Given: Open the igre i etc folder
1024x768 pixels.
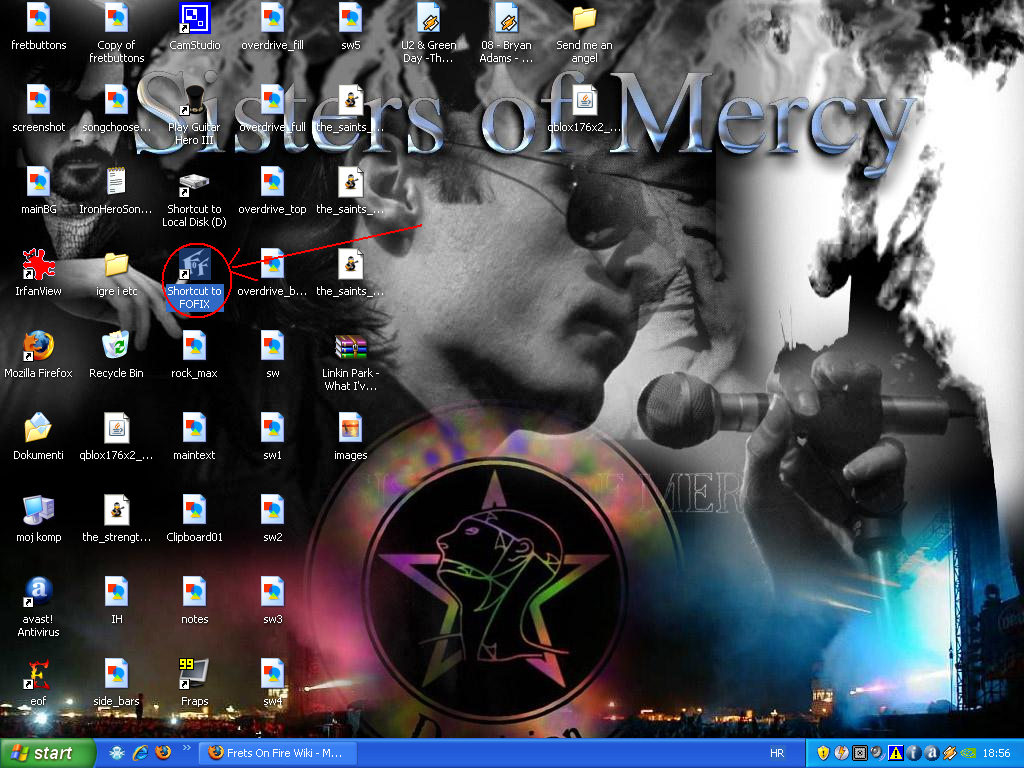Looking at the screenshot, I should coord(116,273).
